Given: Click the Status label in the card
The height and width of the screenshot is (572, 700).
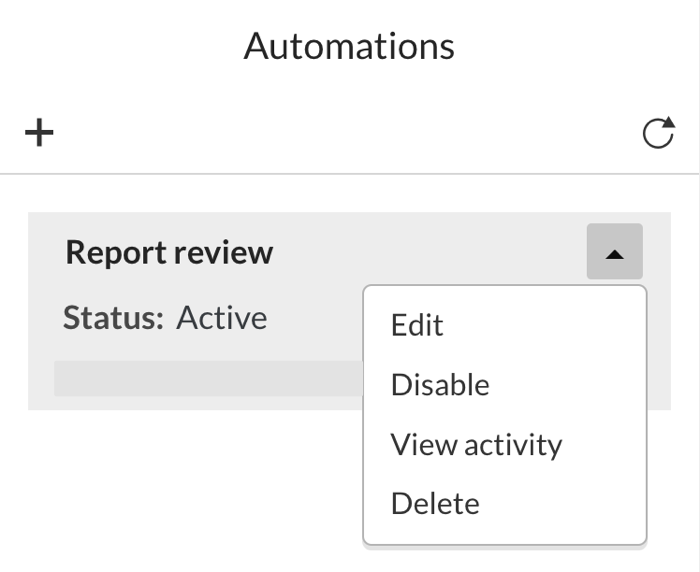Looking at the screenshot, I should [x=113, y=318].
